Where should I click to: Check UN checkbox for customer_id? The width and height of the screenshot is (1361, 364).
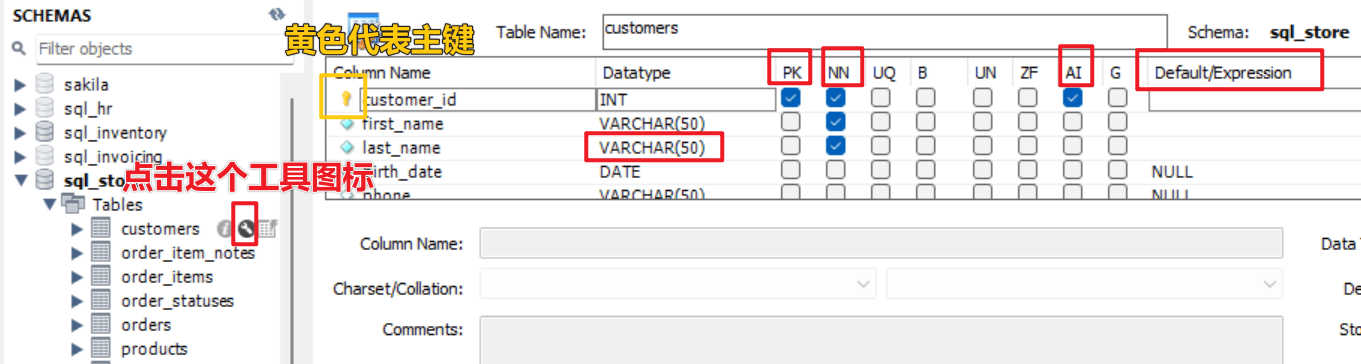983,98
